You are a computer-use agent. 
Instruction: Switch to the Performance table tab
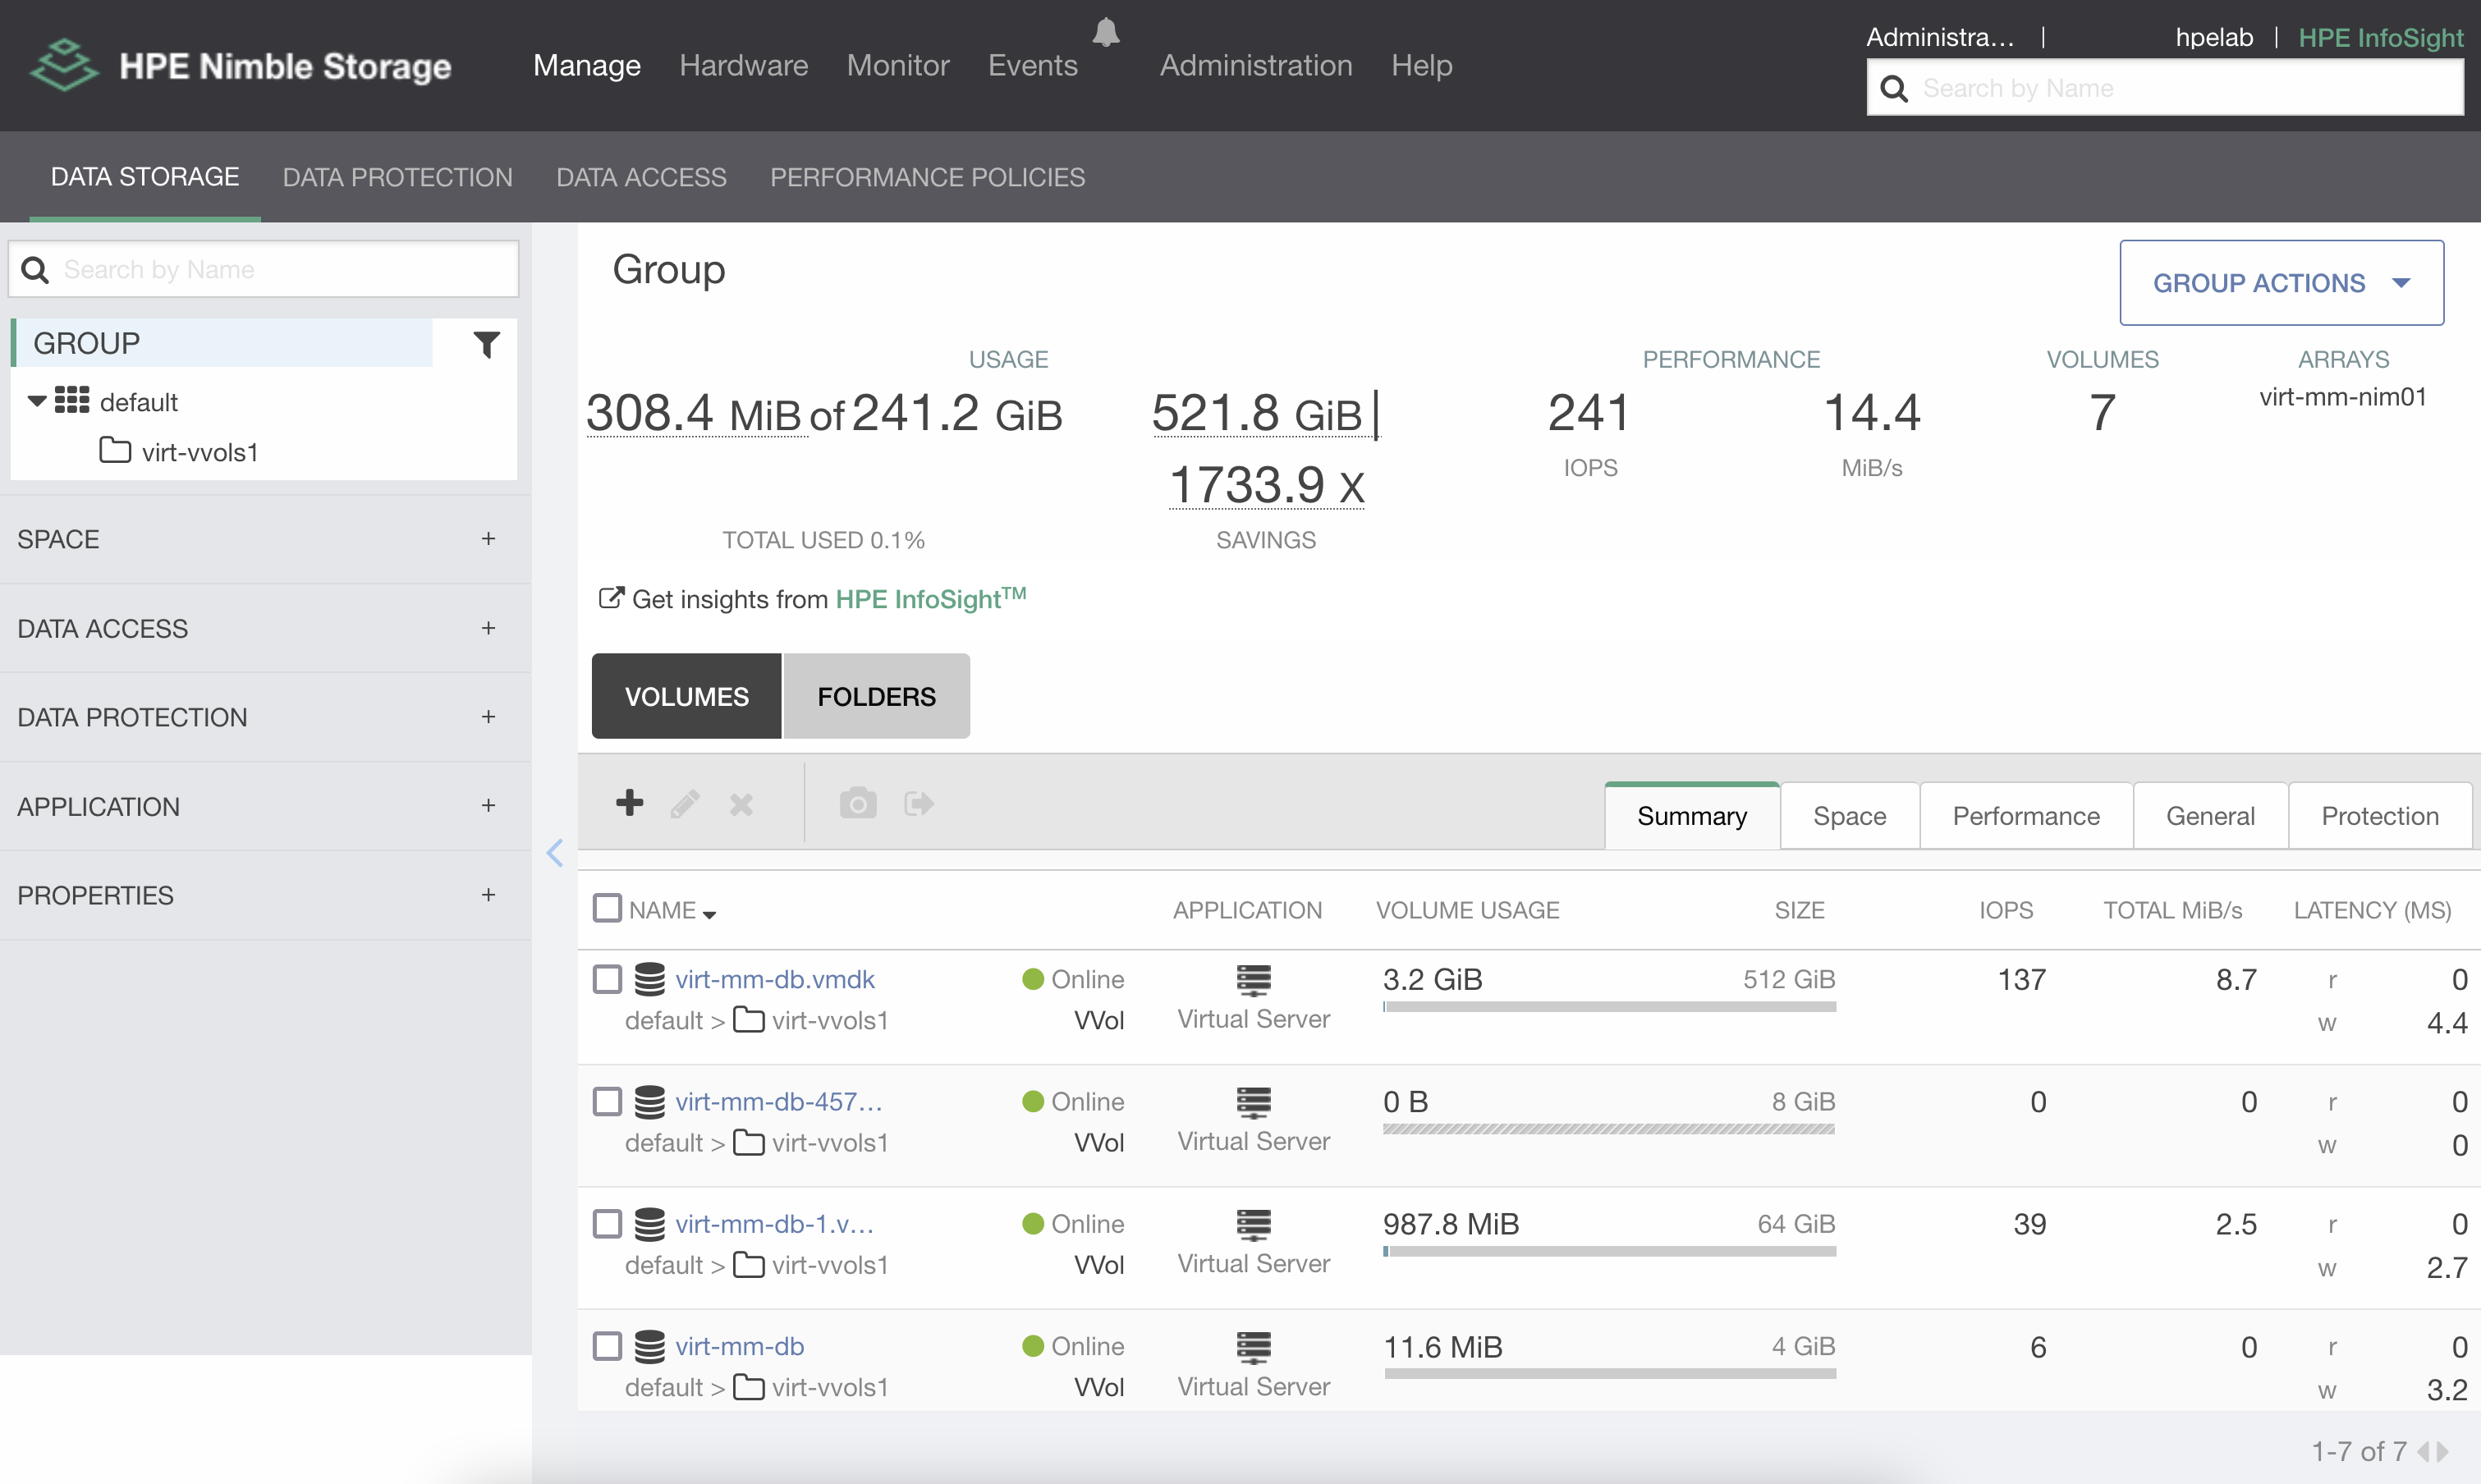pos(2026,816)
